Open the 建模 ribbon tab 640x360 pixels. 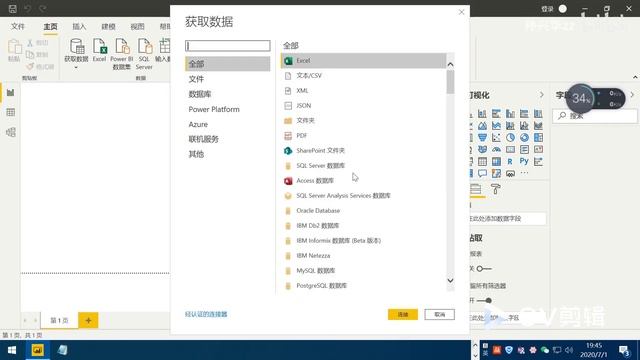(x=108, y=27)
